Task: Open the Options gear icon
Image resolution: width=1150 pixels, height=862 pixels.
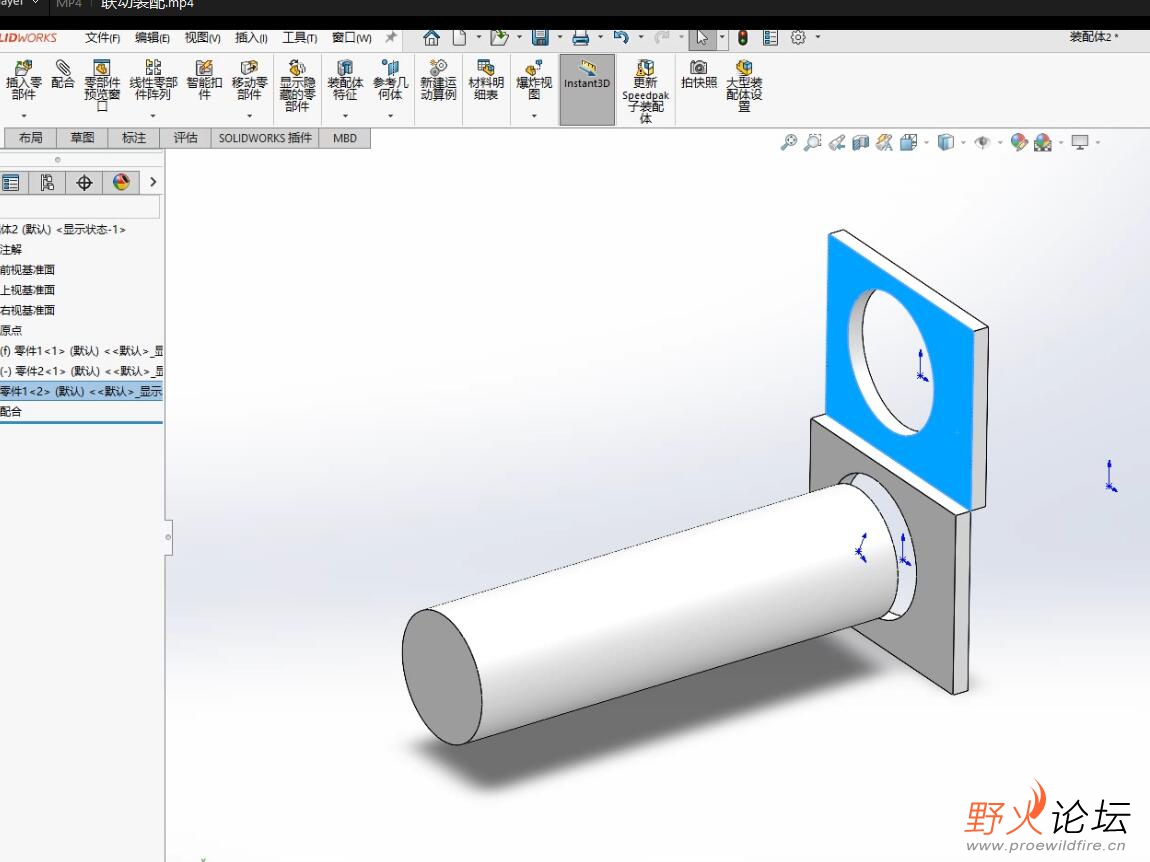Action: click(798, 37)
